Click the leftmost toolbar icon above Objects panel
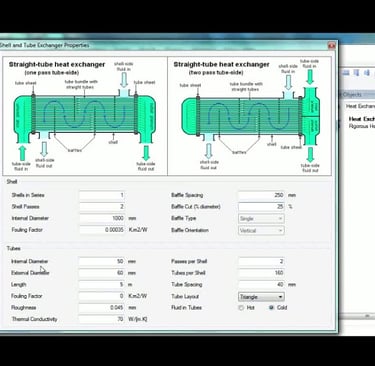The image size is (375, 366). tap(346, 73)
